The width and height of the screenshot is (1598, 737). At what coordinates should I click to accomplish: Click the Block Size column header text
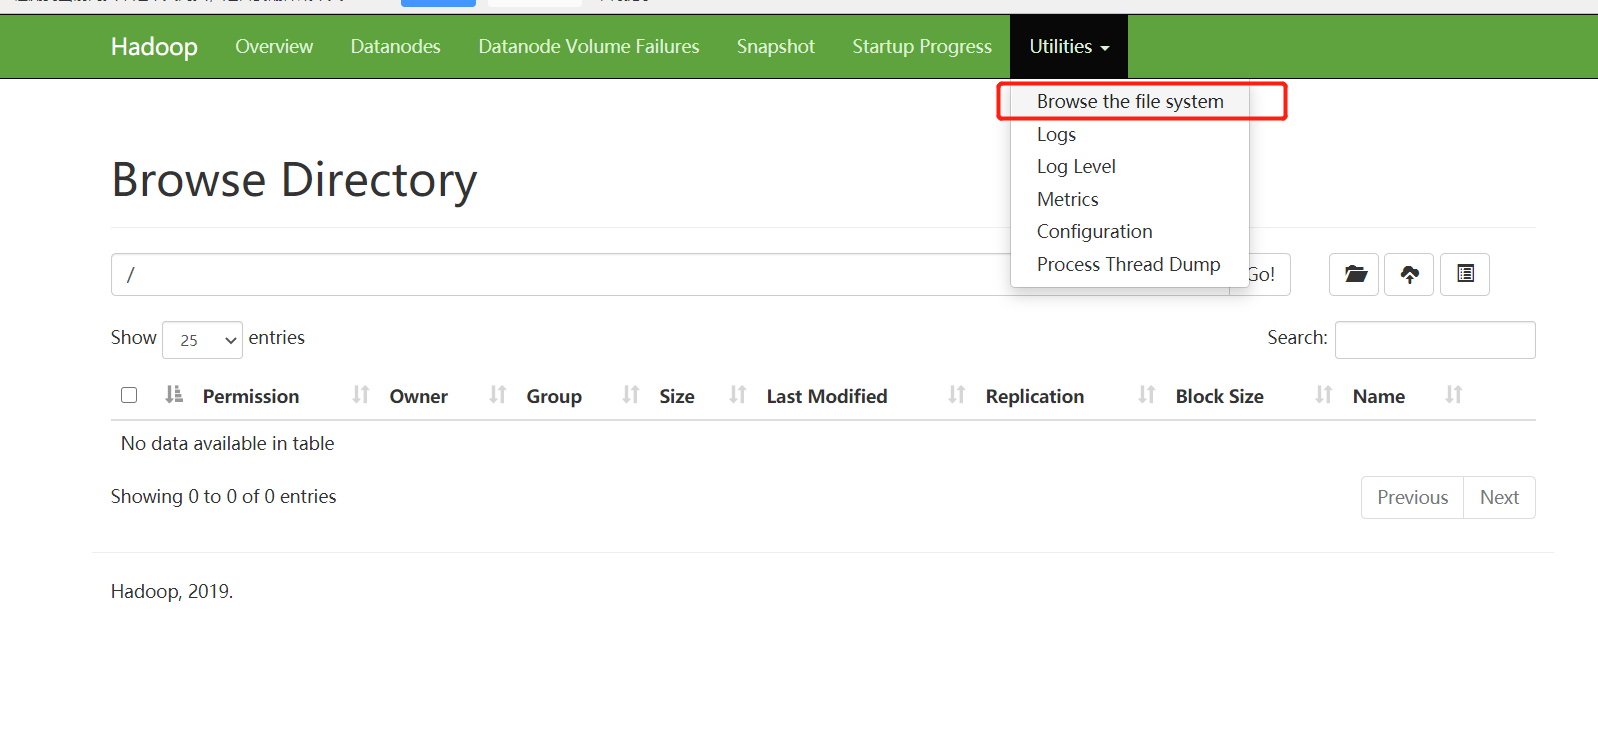[x=1220, y=396]
